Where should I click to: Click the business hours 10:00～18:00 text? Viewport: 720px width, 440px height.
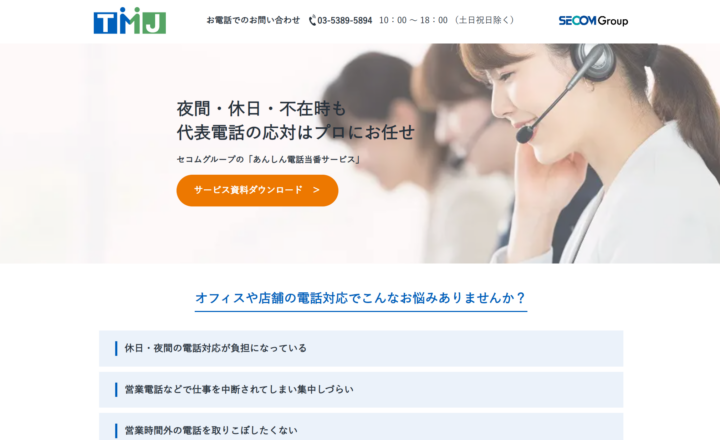(x=413, y=20)
